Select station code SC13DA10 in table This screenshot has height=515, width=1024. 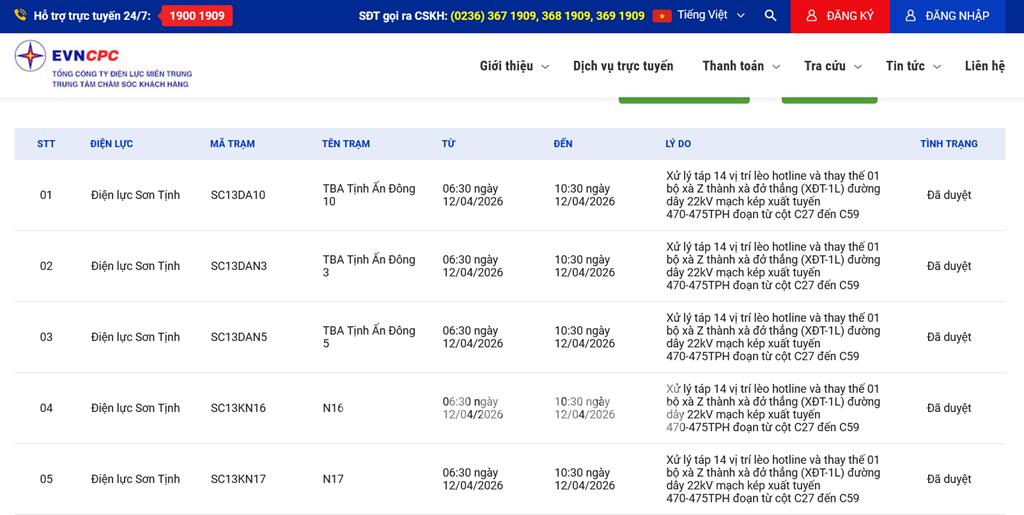point(238,195)
